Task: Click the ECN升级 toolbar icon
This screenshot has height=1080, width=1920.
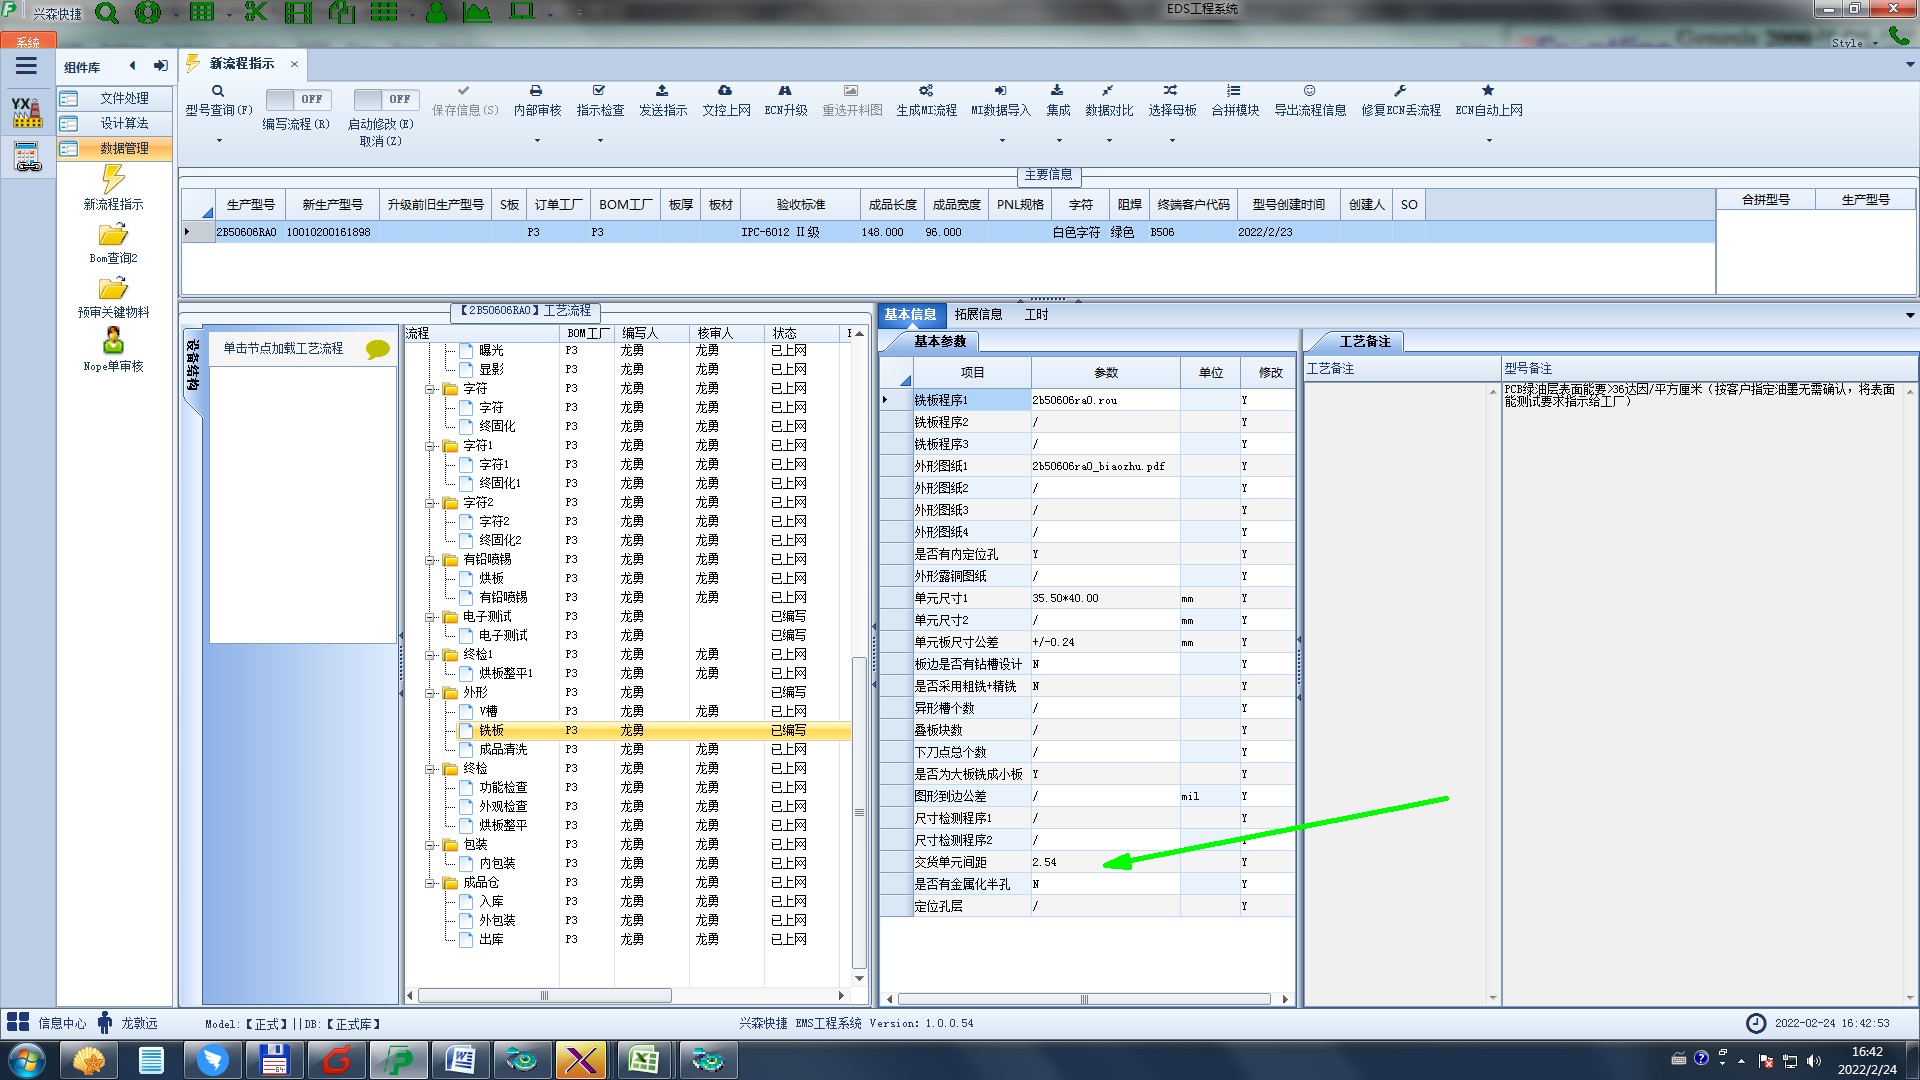Action: pos(785,91)
